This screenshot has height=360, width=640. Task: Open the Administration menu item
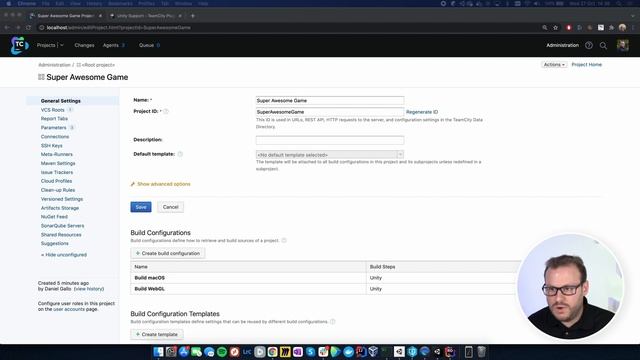tap(562, 45)
